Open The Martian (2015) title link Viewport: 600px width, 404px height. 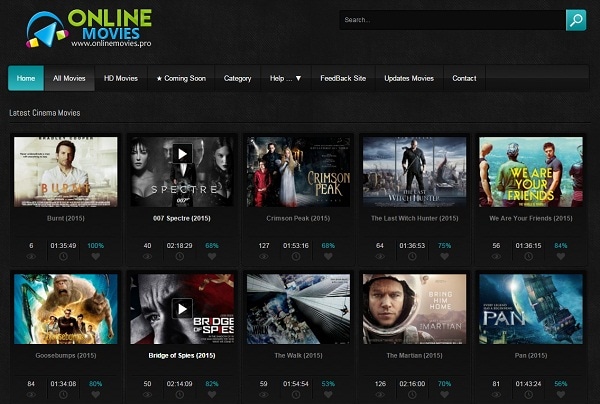point(414,356)
